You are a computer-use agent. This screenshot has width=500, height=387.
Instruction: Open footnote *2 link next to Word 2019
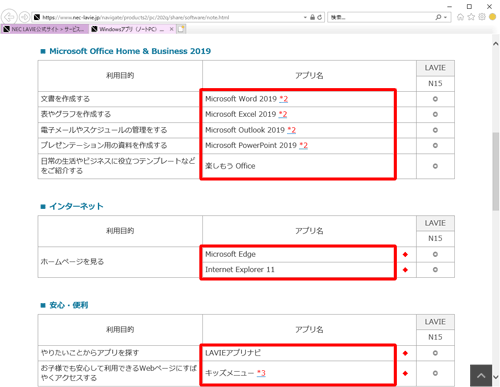[284, 99]
